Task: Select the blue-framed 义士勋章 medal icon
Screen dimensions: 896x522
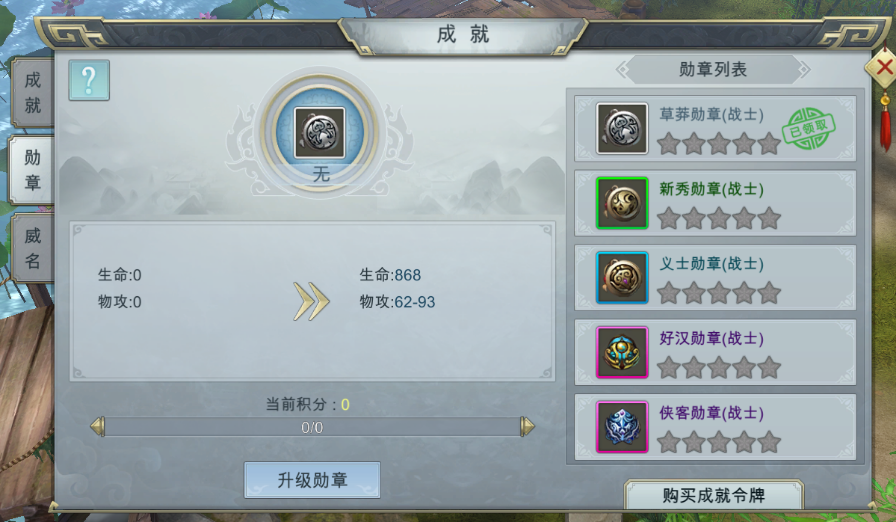Action: (x=622, y=278)
